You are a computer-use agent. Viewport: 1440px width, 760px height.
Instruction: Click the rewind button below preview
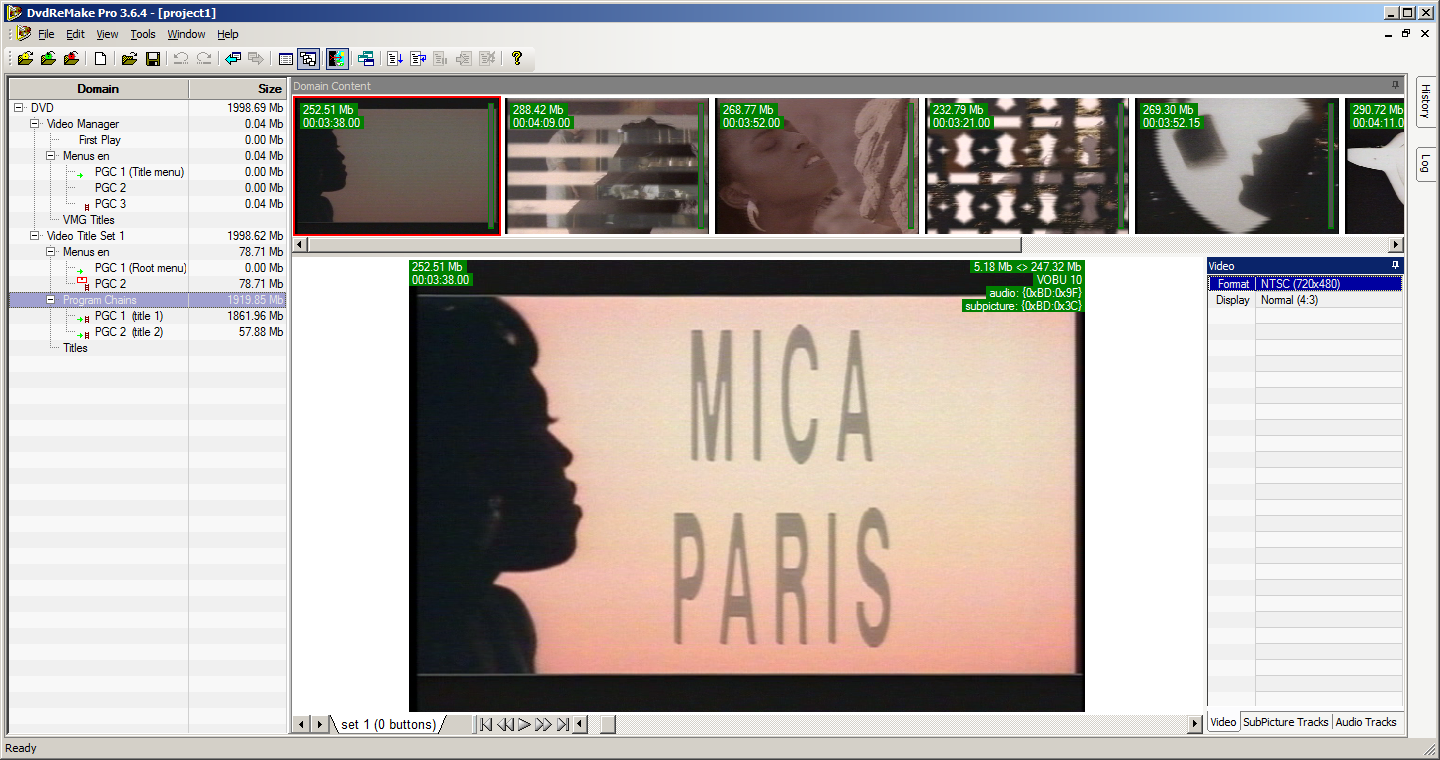click(506, 724)
